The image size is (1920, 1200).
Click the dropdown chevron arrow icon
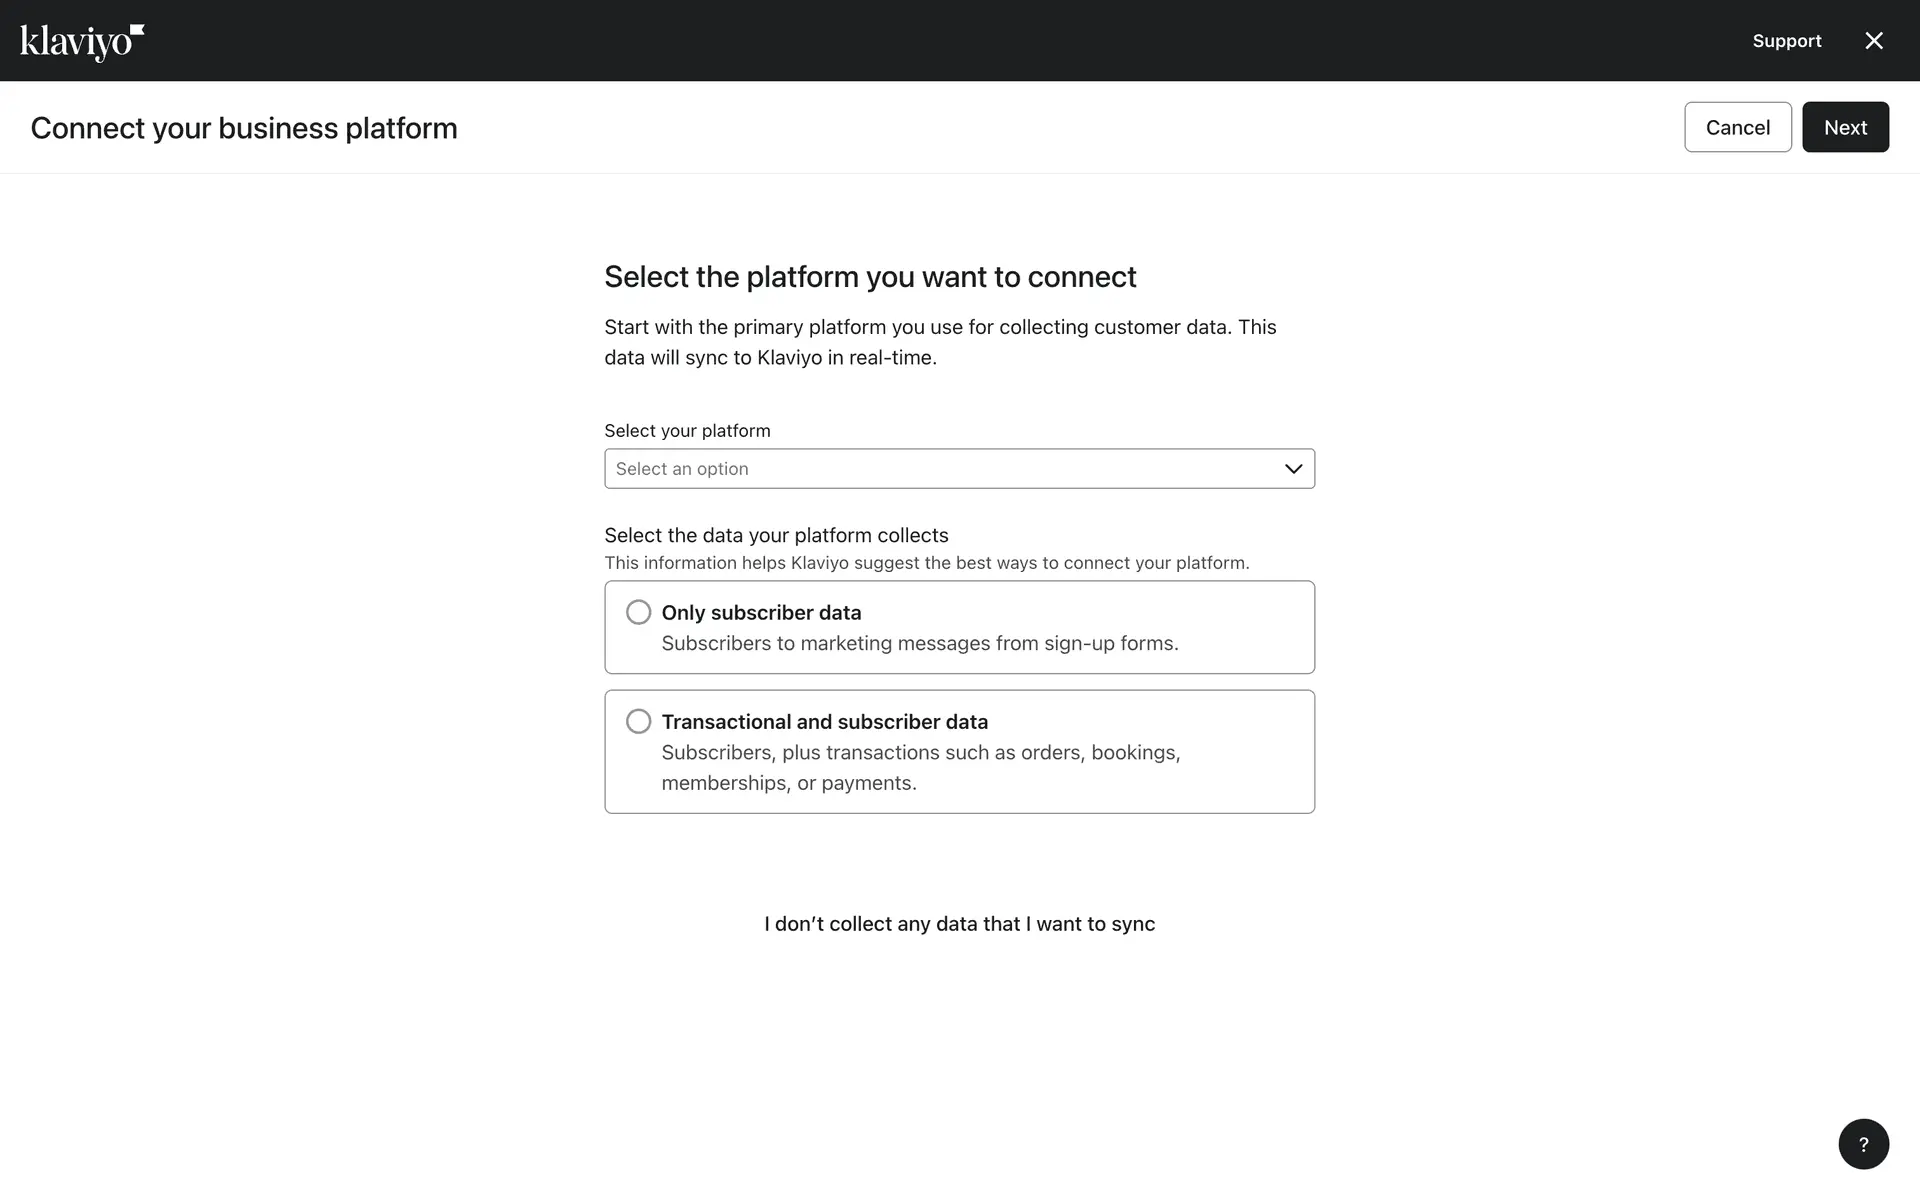[1293, 469]
